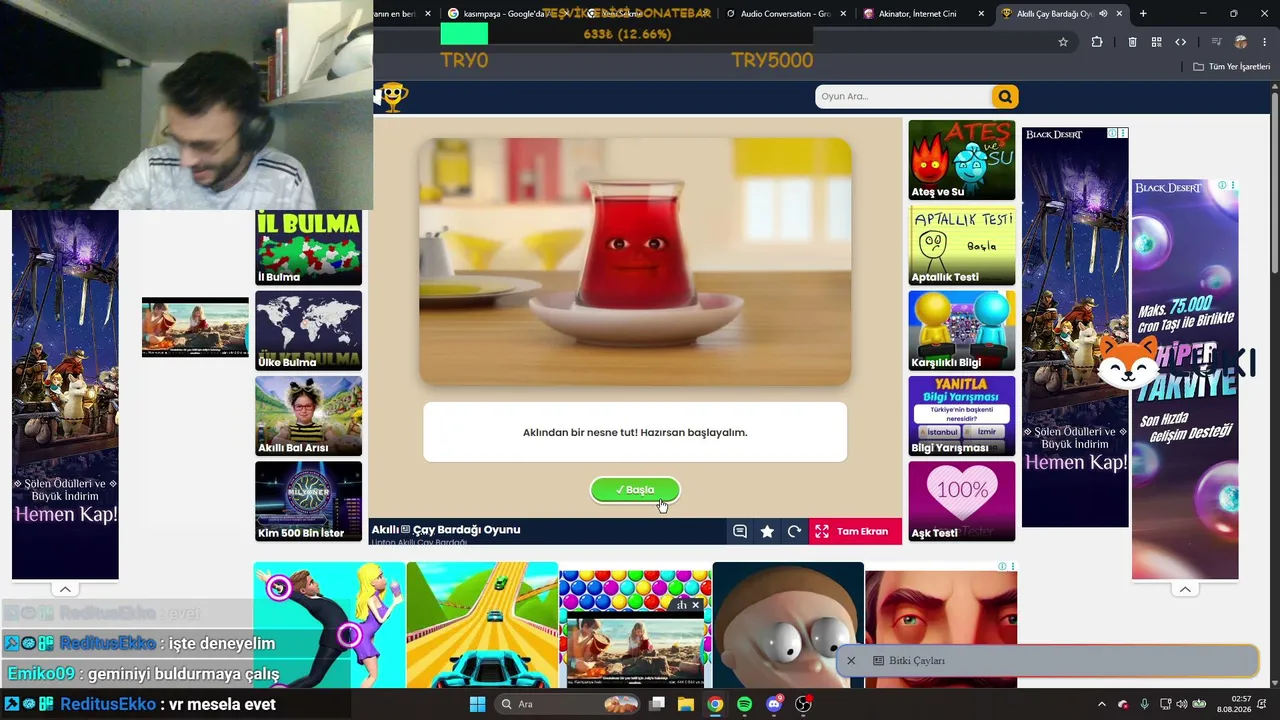Click the code brackets extension icon
The height and width of the screenshot is (720, 1280).
1180,42
